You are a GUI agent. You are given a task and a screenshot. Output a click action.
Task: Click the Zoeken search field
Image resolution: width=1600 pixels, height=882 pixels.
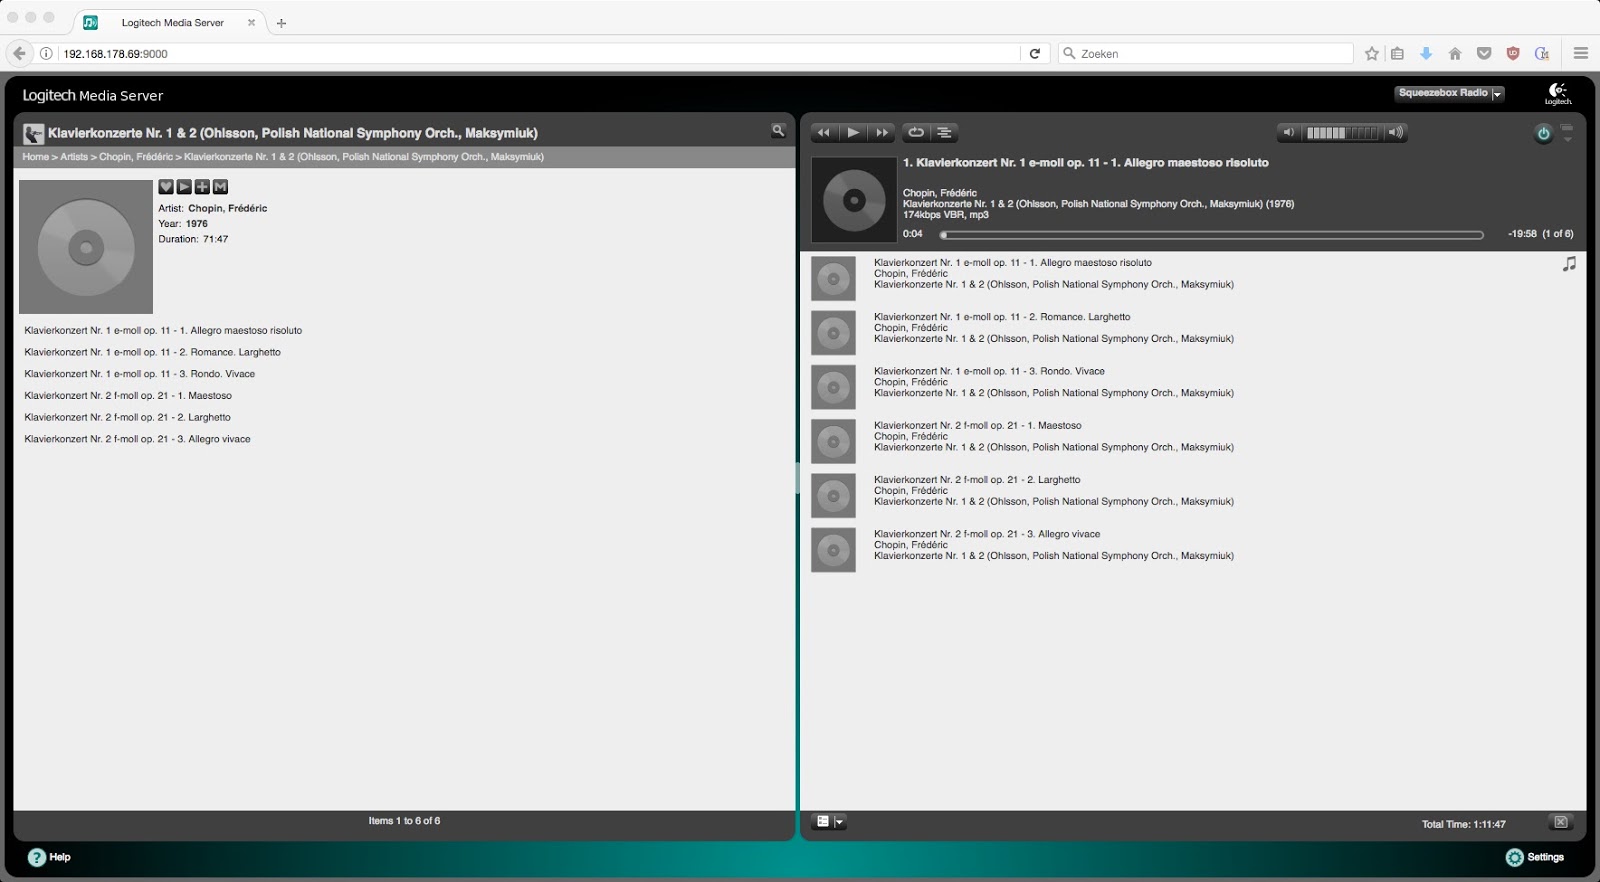[1205, 54]
